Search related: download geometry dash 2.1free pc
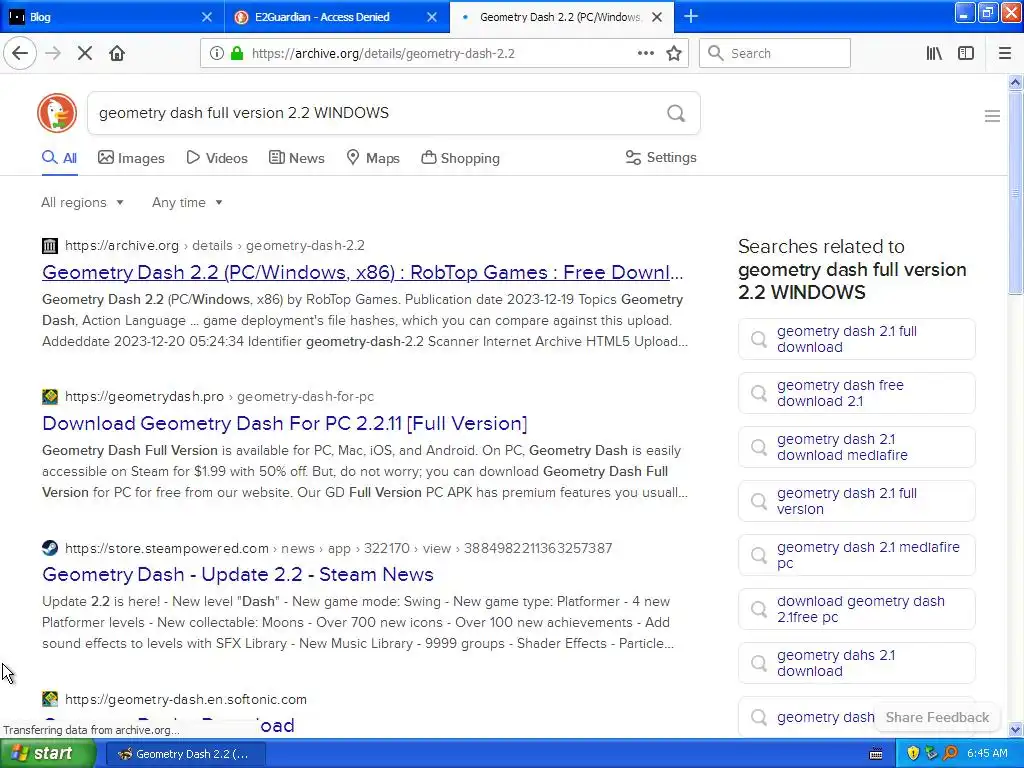This screenshot has width=1024, height=768. 857,609
